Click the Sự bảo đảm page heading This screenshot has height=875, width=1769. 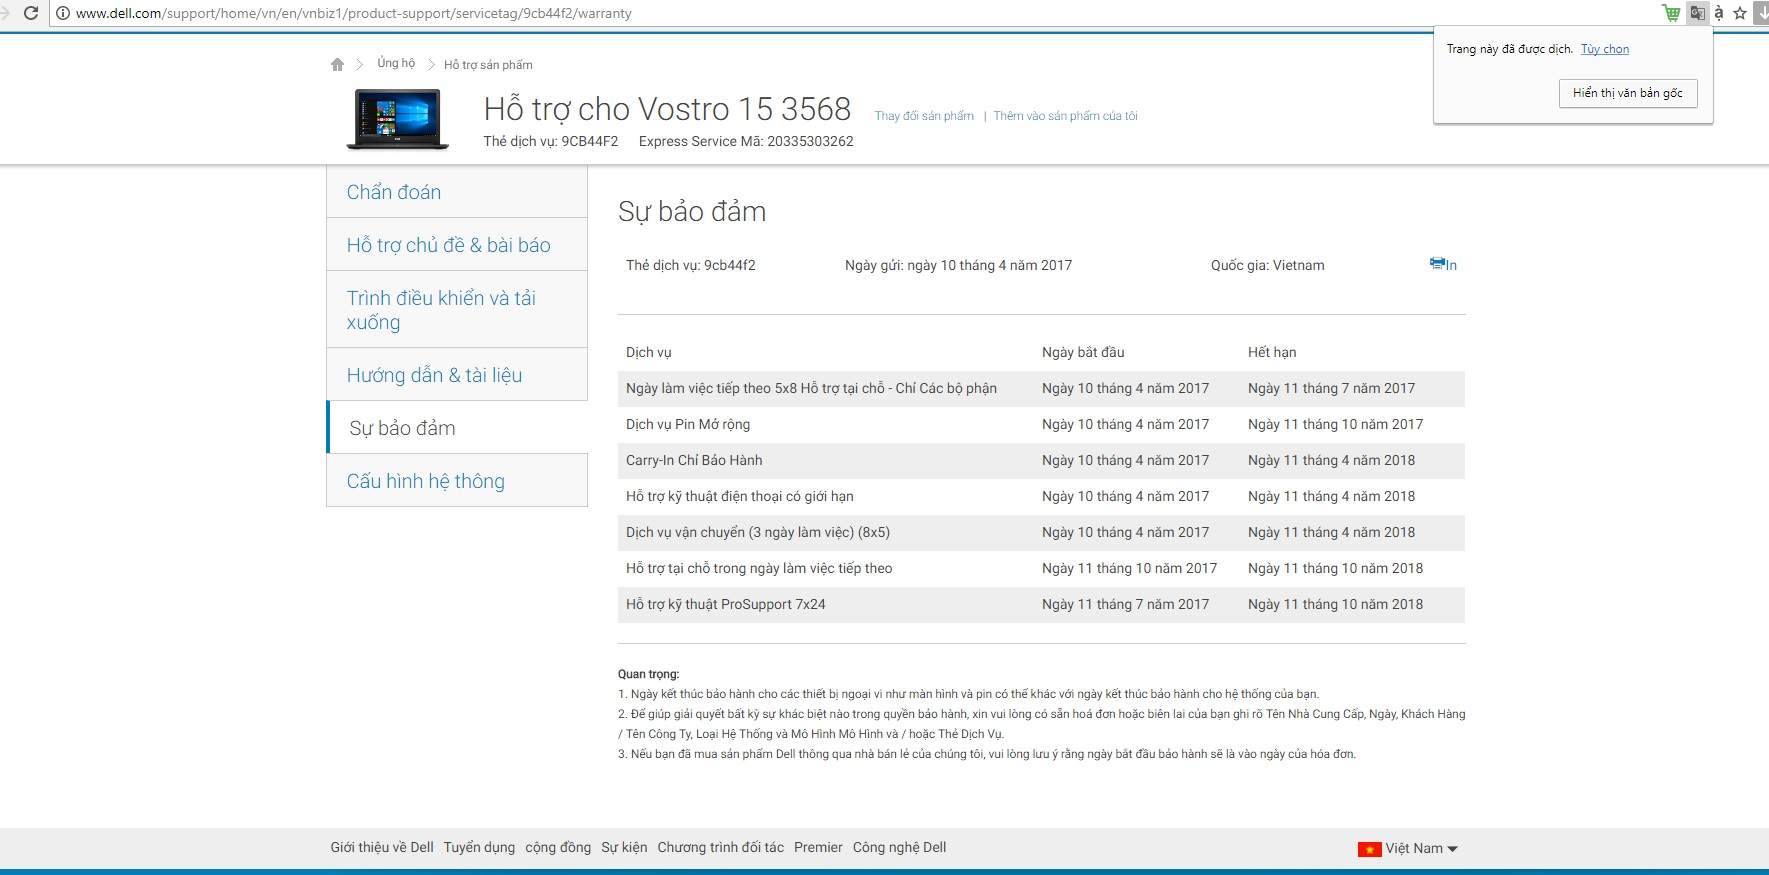pyautogui.click(x=692, y=212)
